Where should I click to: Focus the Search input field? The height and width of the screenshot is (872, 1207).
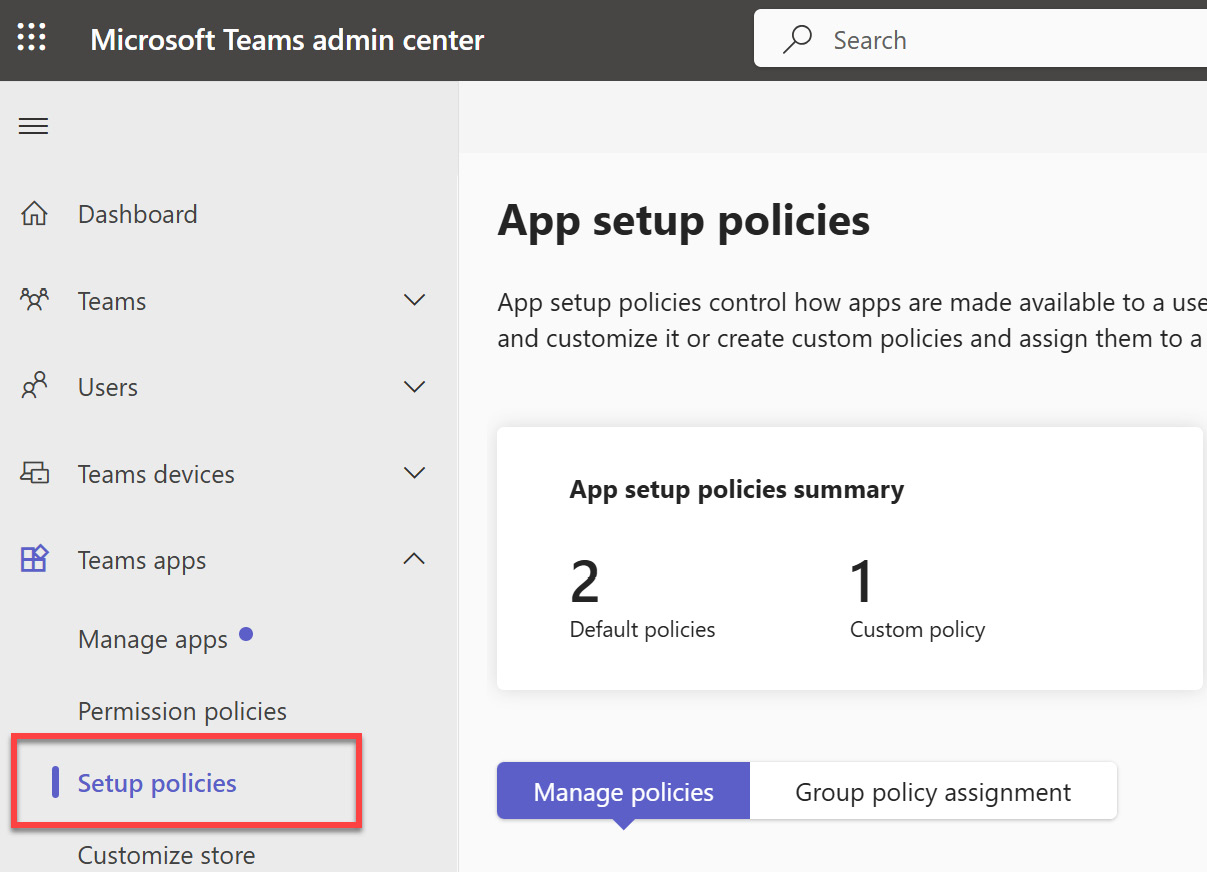tap(980, 40)
